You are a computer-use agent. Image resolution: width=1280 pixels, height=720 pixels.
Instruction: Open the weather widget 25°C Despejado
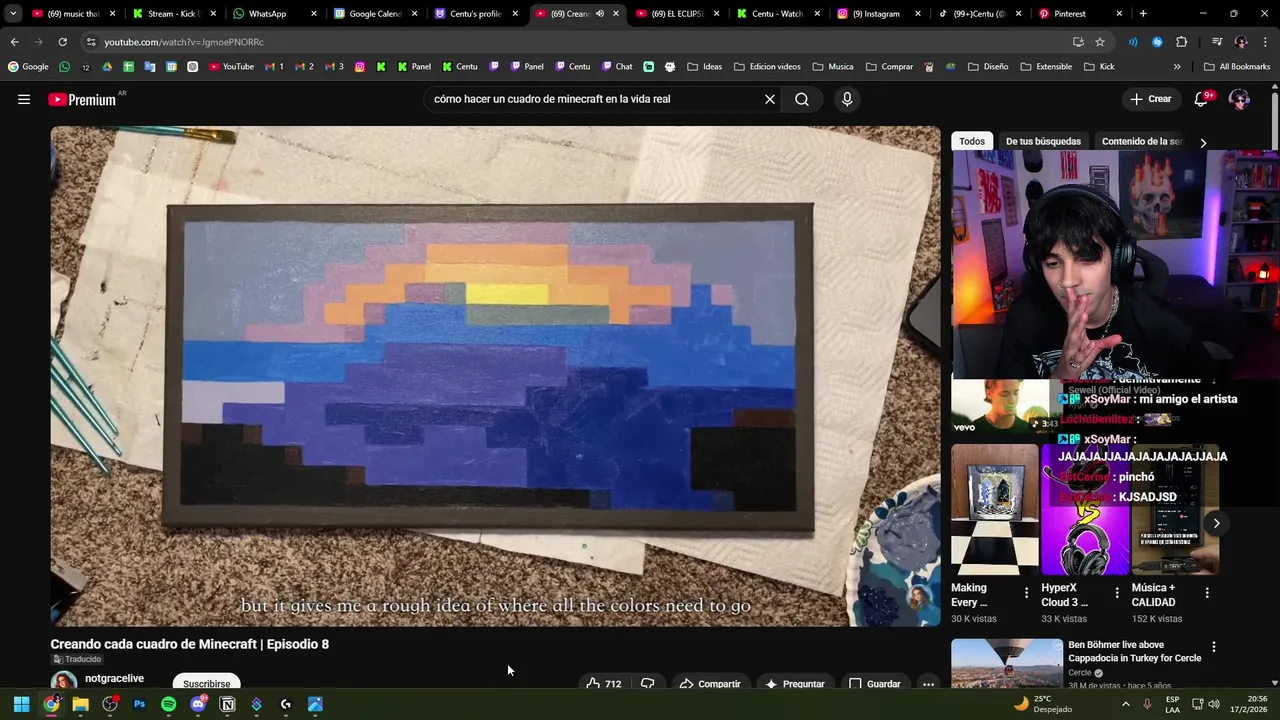coord(1042,704)
